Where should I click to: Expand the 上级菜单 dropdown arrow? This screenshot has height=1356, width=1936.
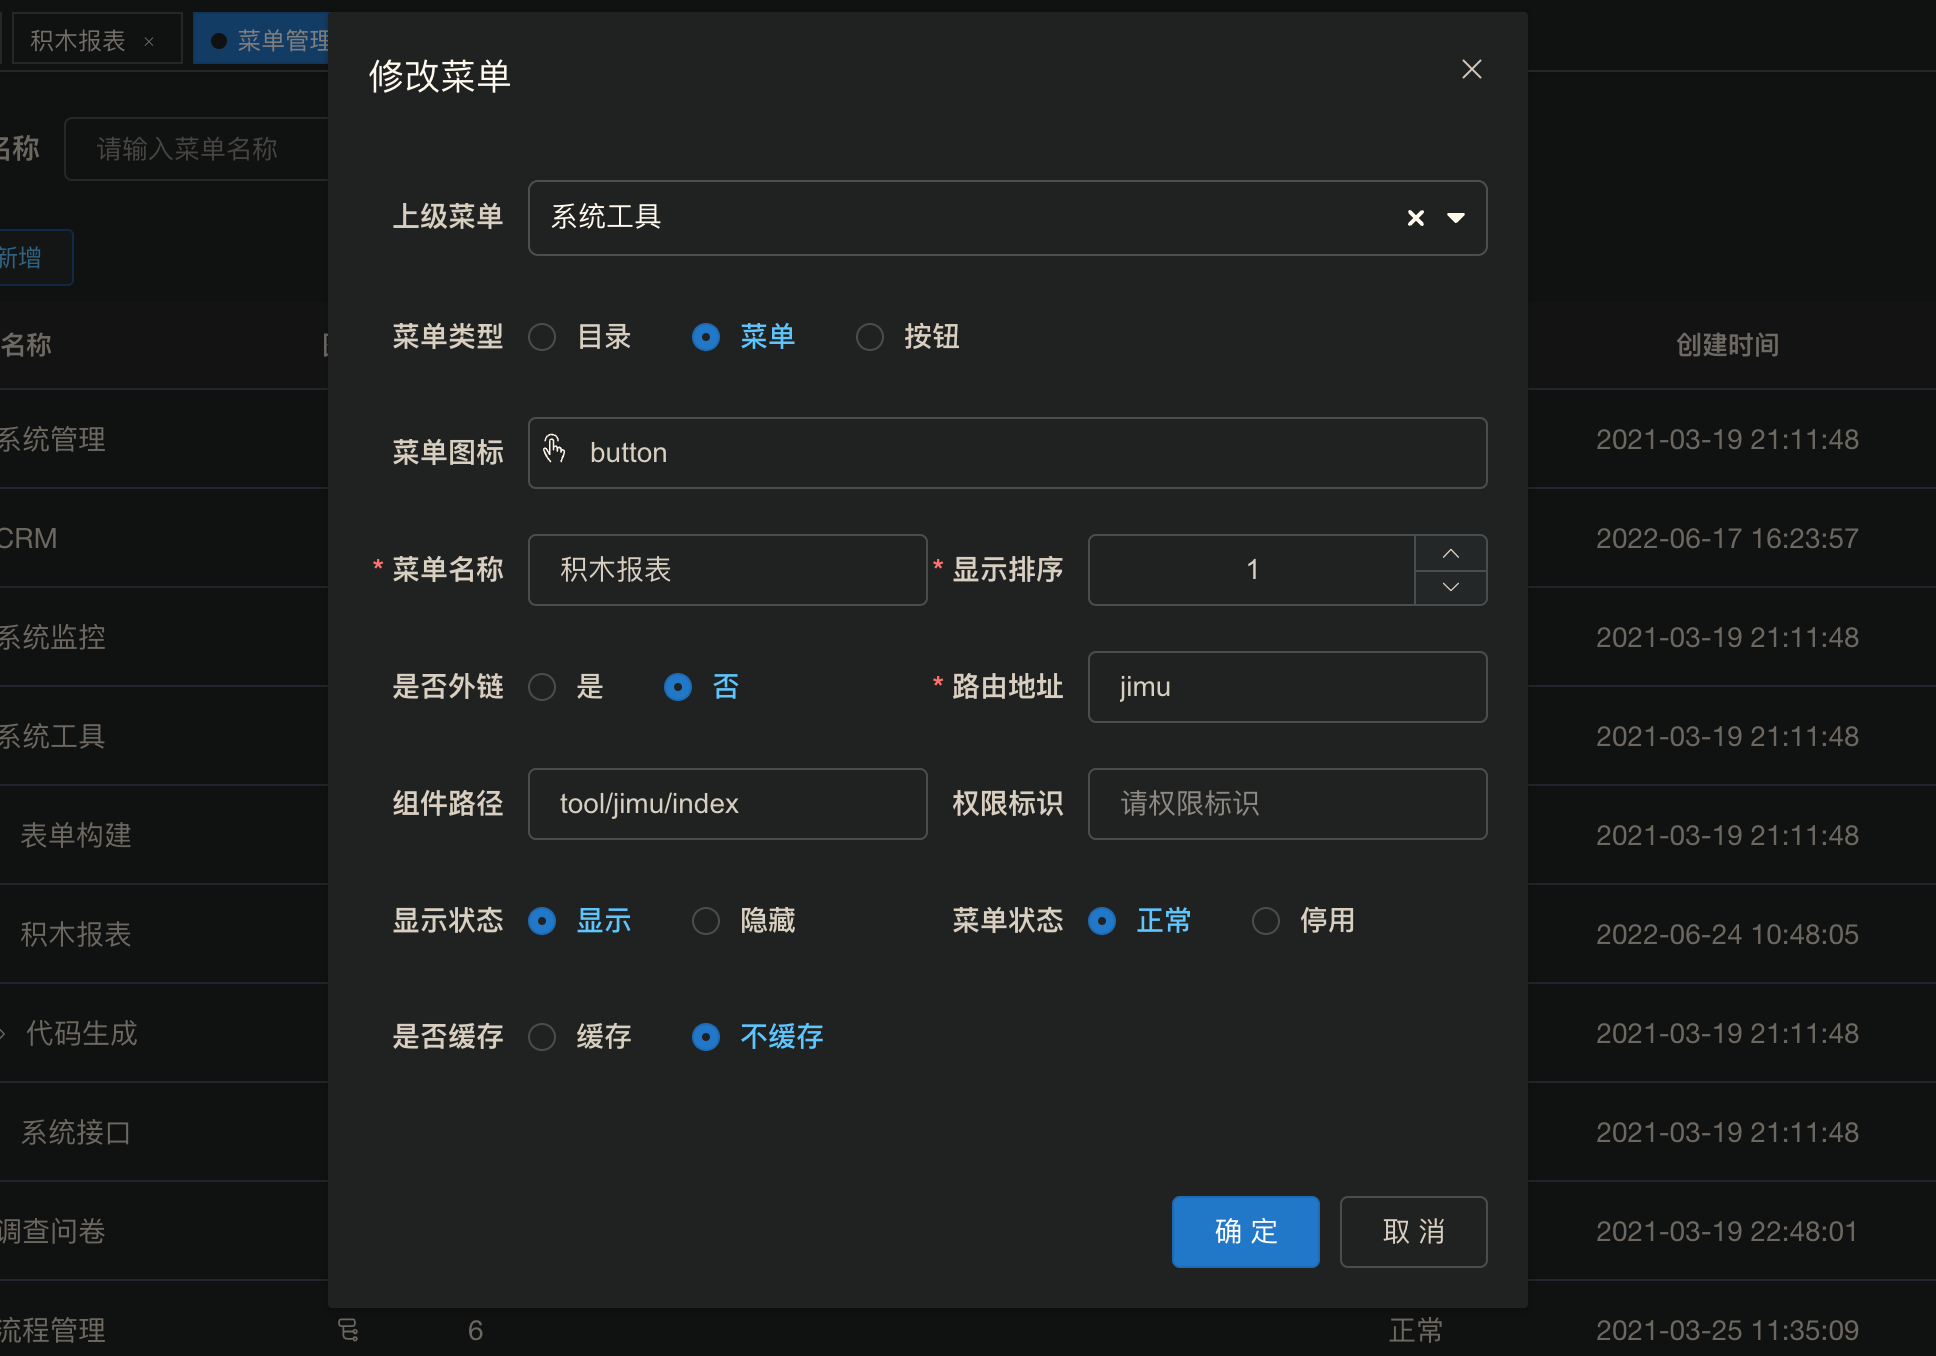tap(1456, 218)
